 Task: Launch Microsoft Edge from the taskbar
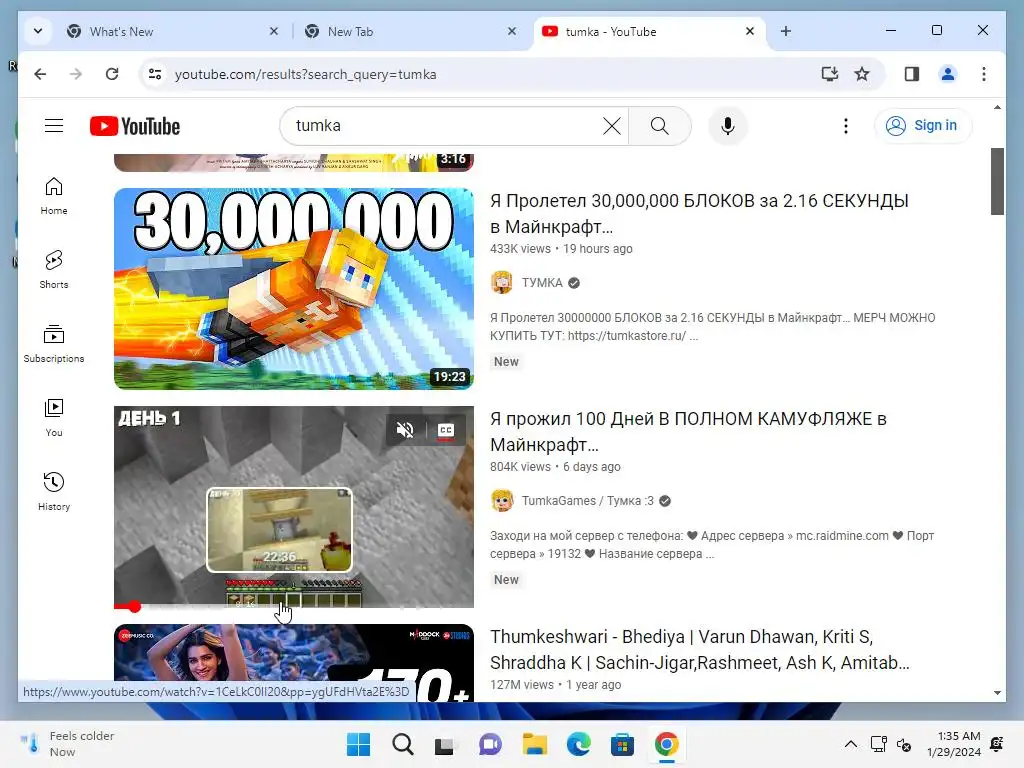pyautogui.click(x=579, y=744)
